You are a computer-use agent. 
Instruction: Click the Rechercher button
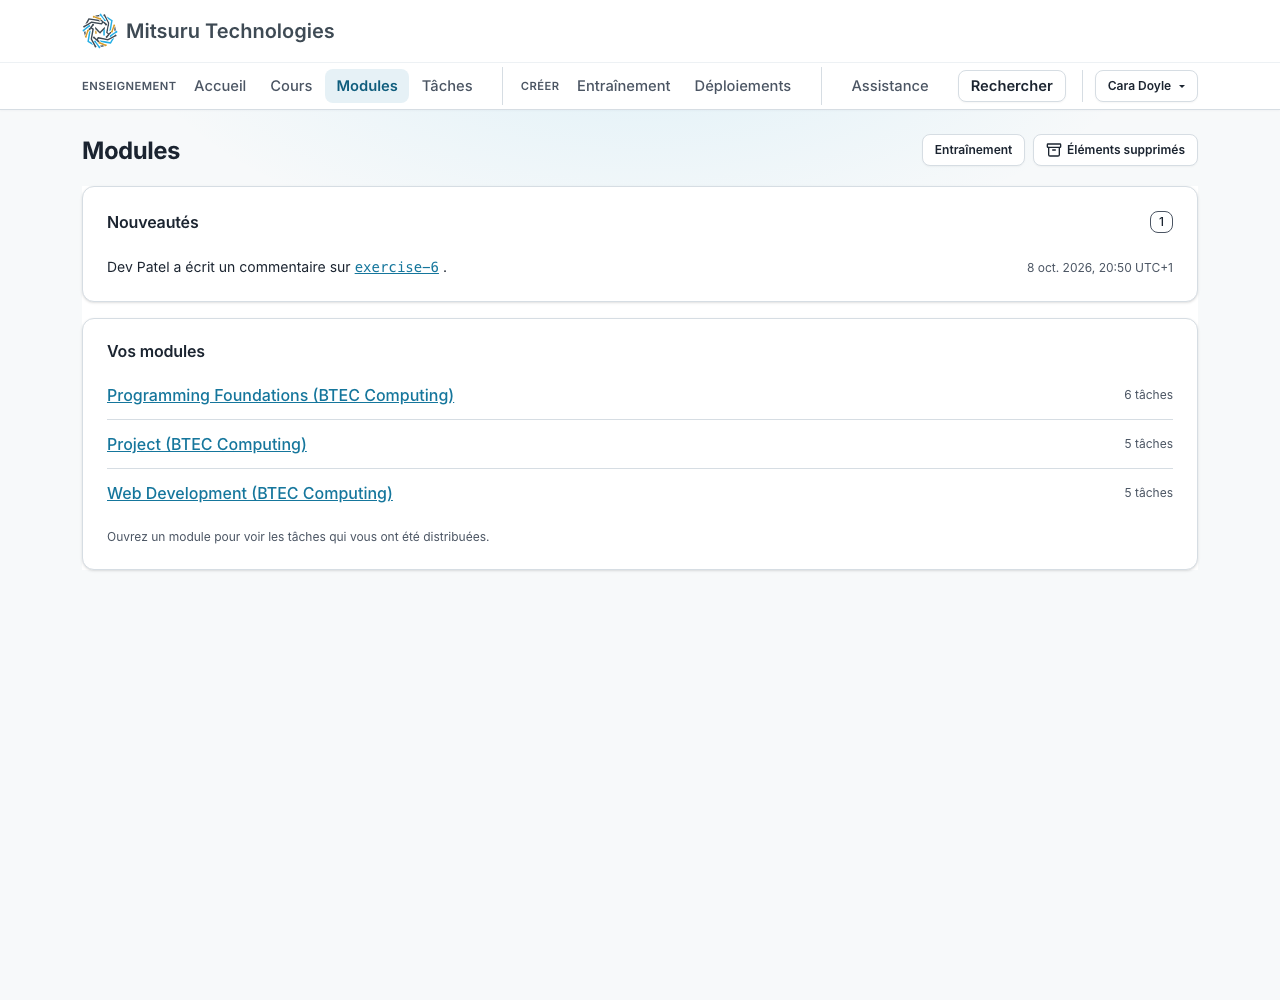click(x=1012, y=86)
